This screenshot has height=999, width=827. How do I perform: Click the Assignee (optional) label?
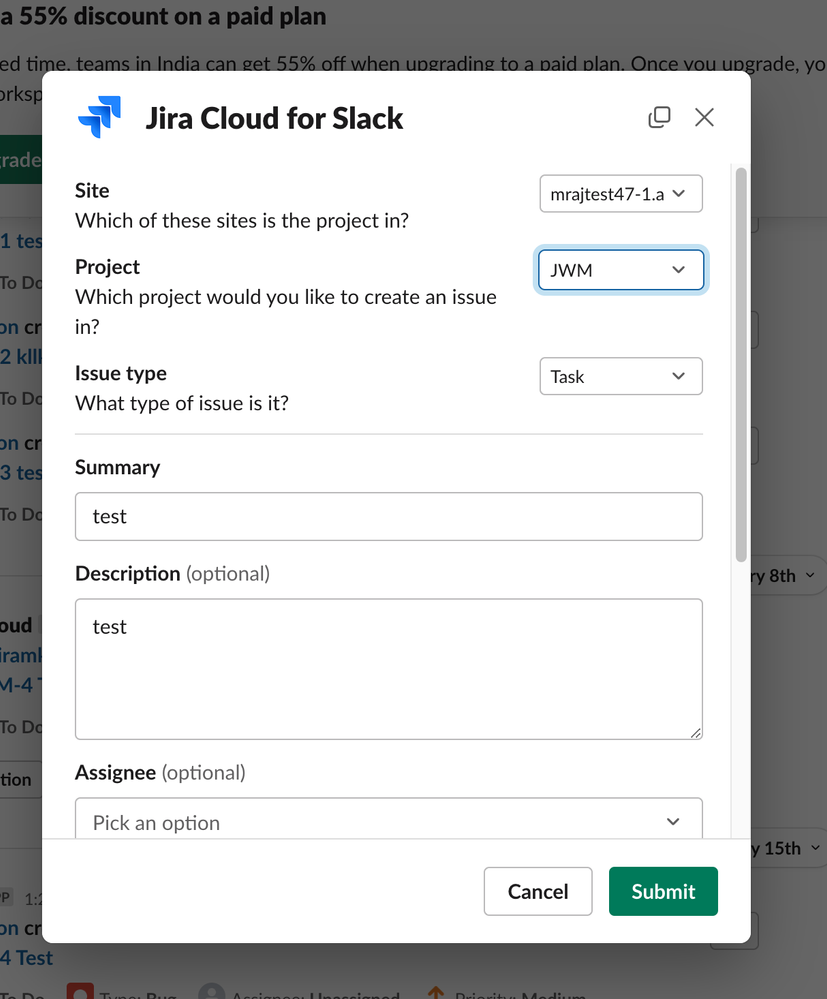161,773
